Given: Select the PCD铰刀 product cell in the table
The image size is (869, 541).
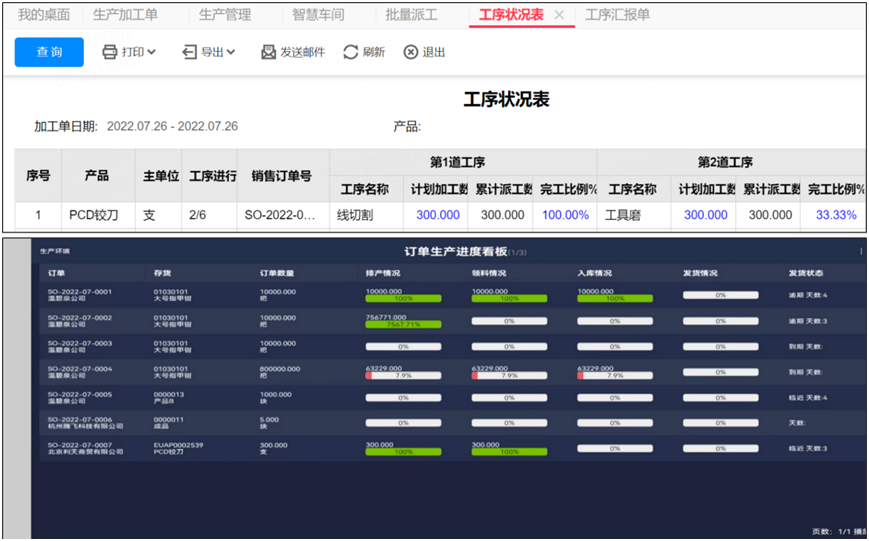Looking at the screenshot, I should (96, 215).
